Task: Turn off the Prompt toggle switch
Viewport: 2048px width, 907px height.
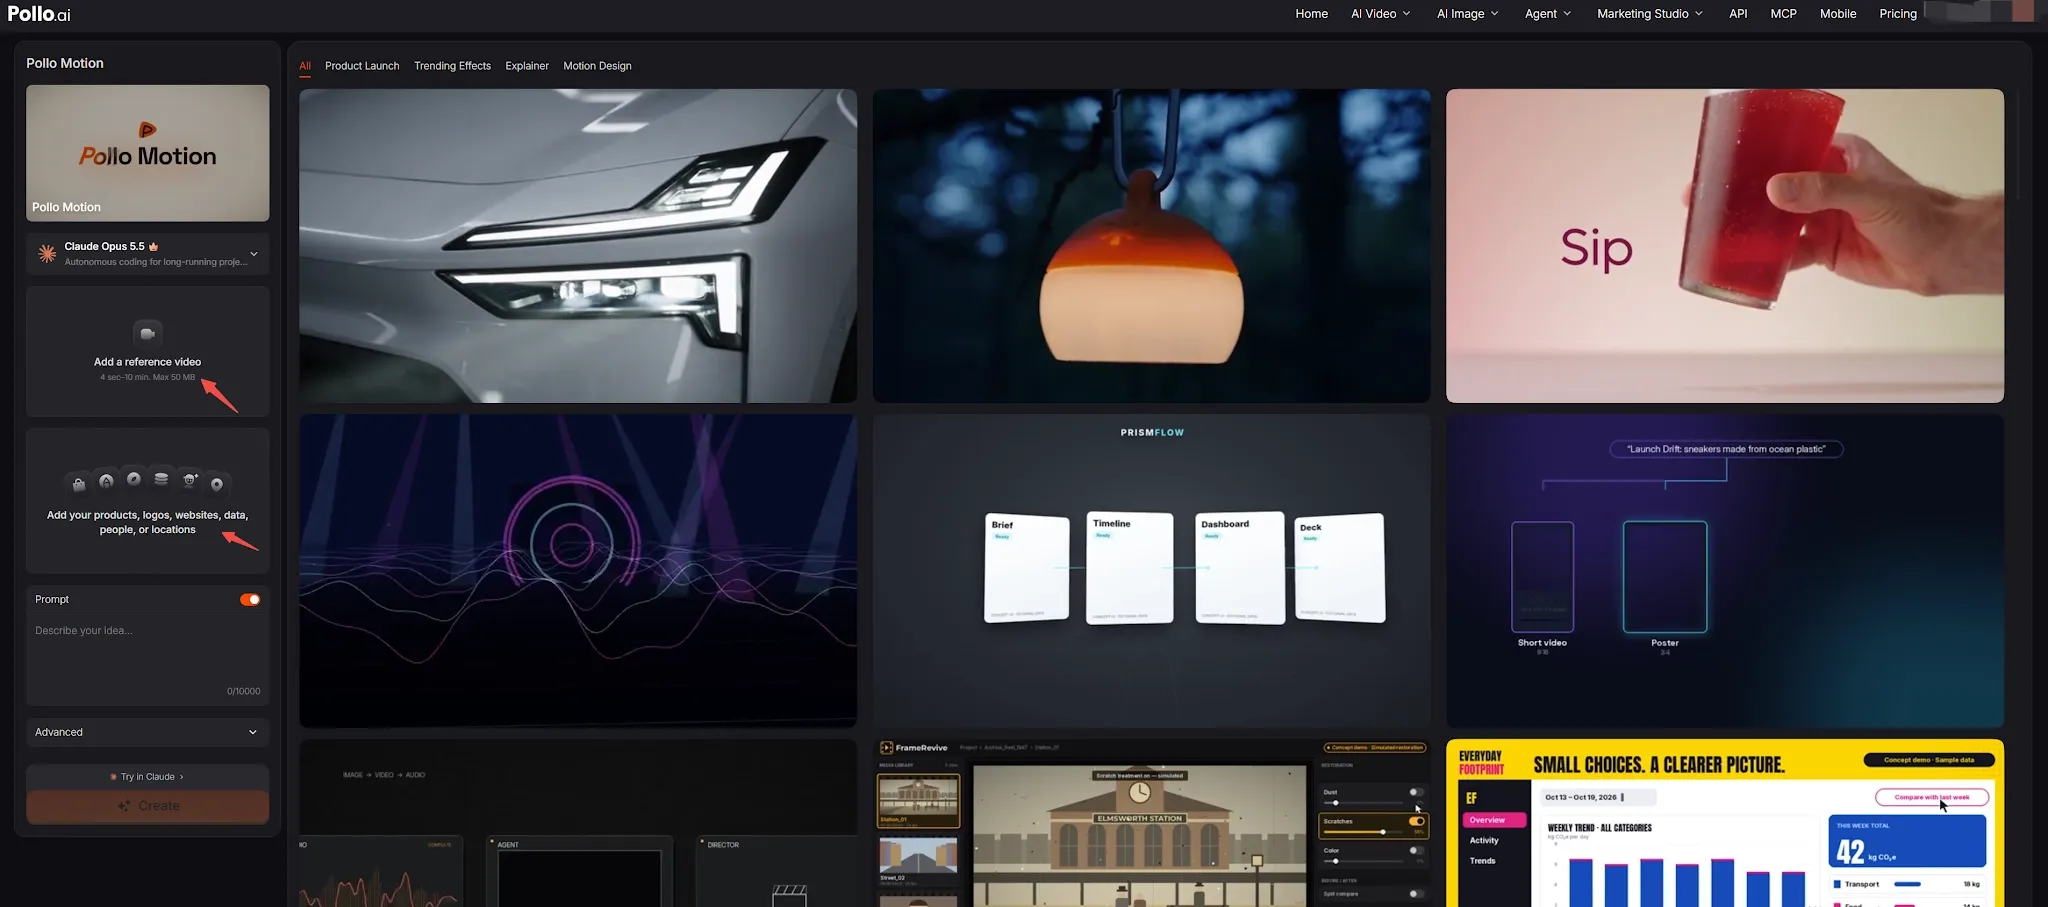Action: point(250,600)
